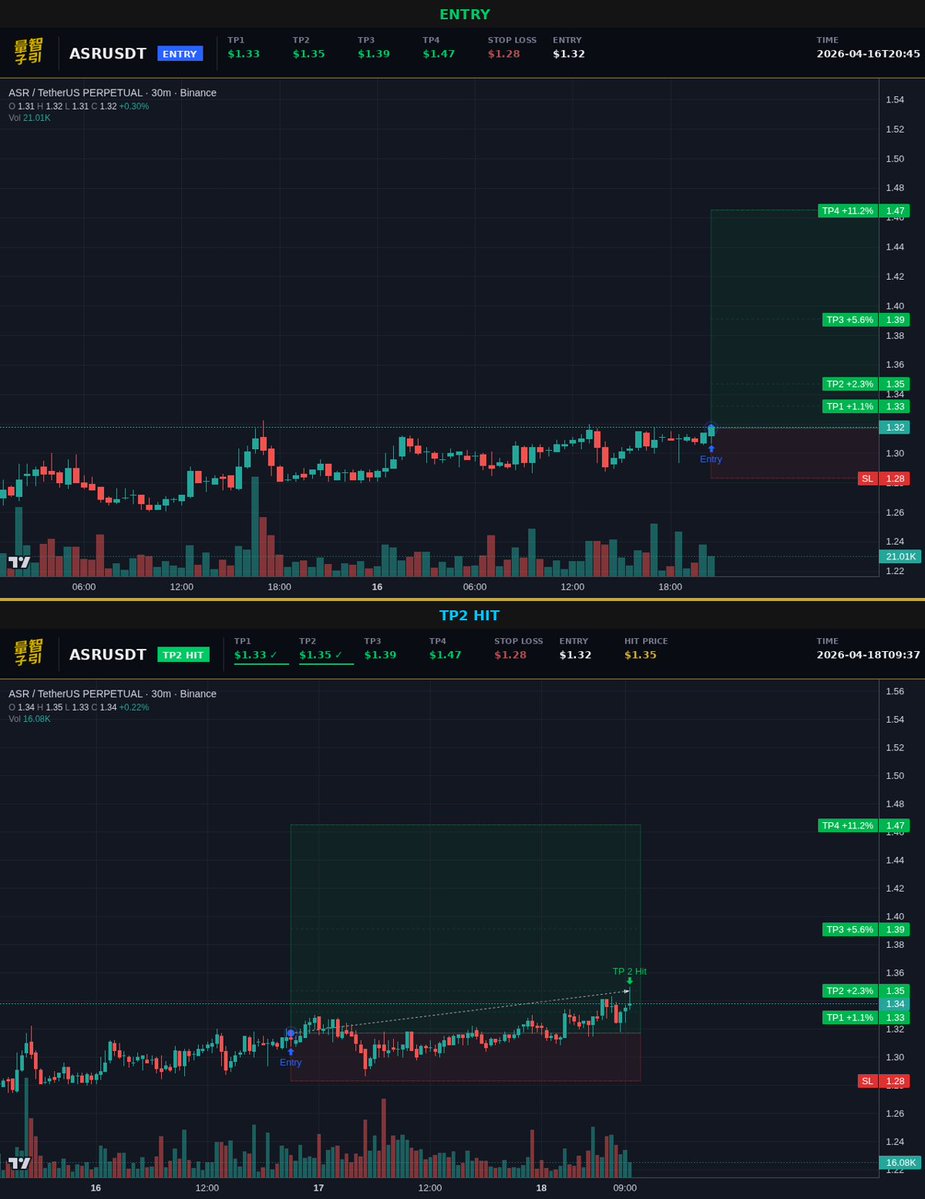Screen dimensions: 925x1199
Task: Click the 'TP1 +1.1%' label on the ENTRY chart
Action: point(850,406)
